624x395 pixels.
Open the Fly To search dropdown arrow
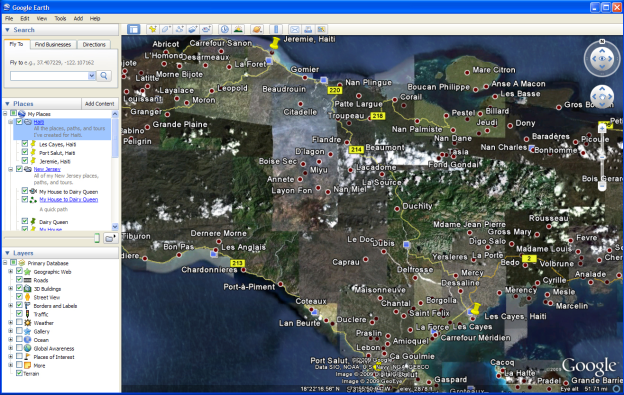point(92,76)
